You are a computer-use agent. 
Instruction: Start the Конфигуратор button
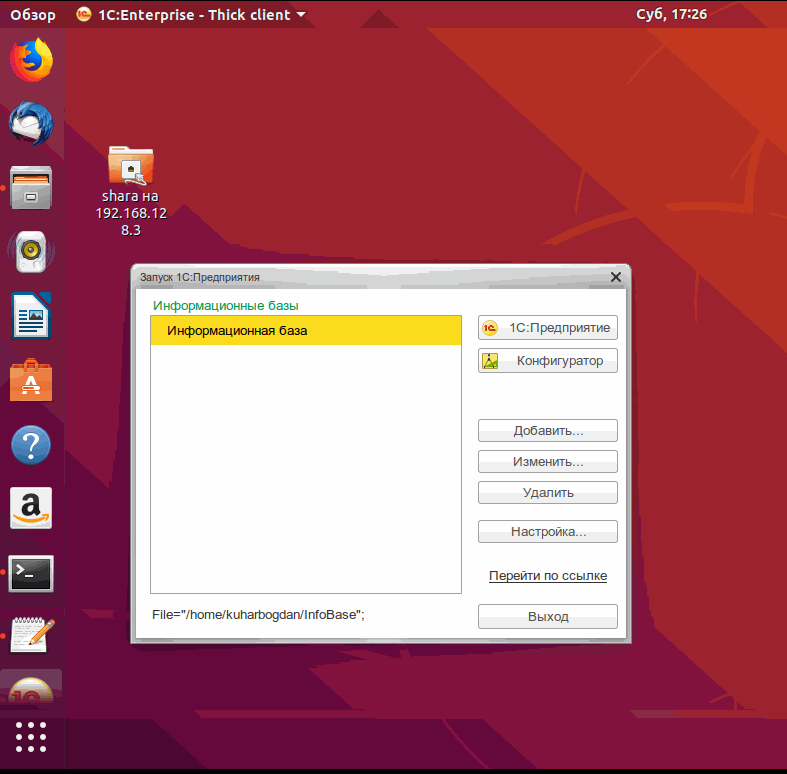coord(547,361)
